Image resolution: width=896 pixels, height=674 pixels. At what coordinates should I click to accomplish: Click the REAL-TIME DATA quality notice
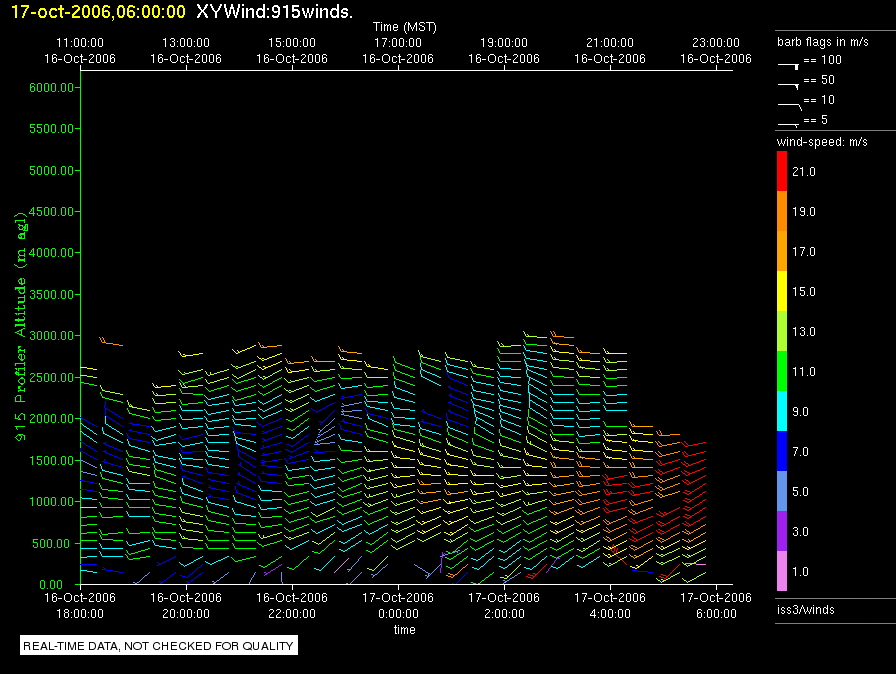tap(159, 646)
